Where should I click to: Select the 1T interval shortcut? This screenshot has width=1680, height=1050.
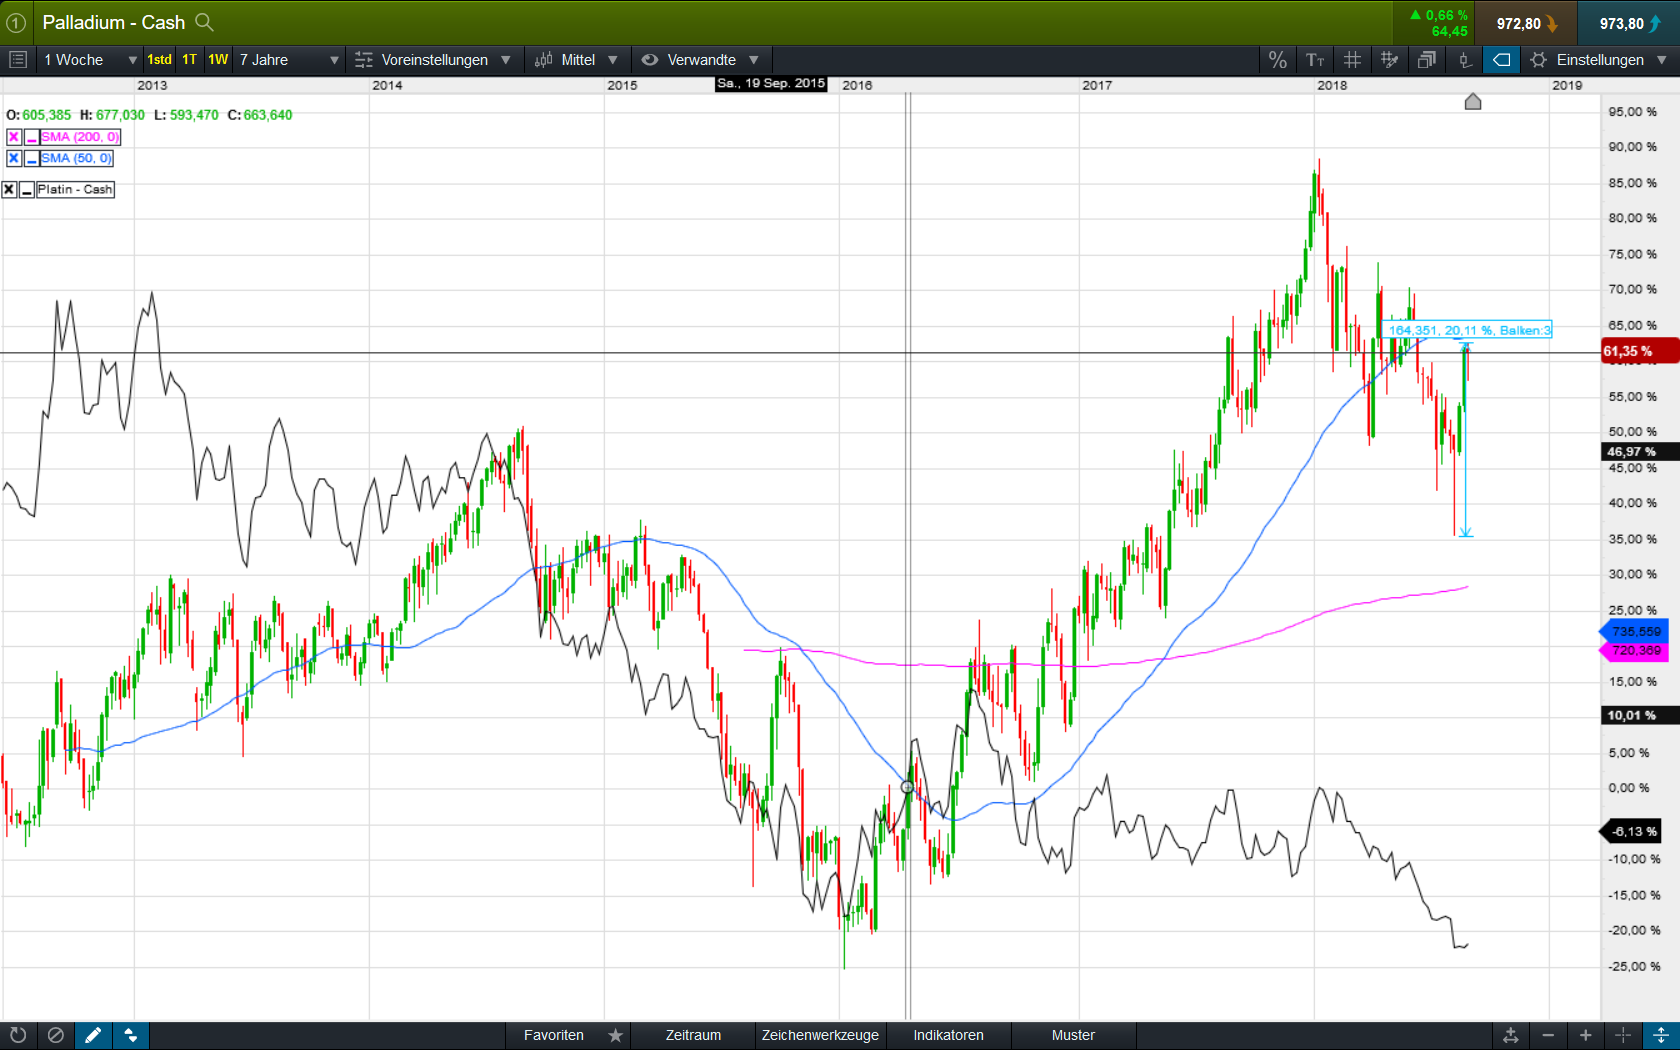pyautogui.click(x=189, y=60)
